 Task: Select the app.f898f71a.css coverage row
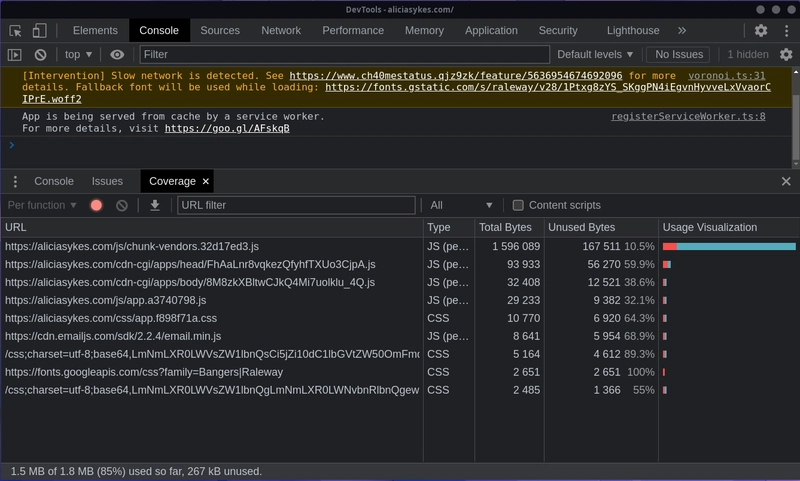click(400, 318)
